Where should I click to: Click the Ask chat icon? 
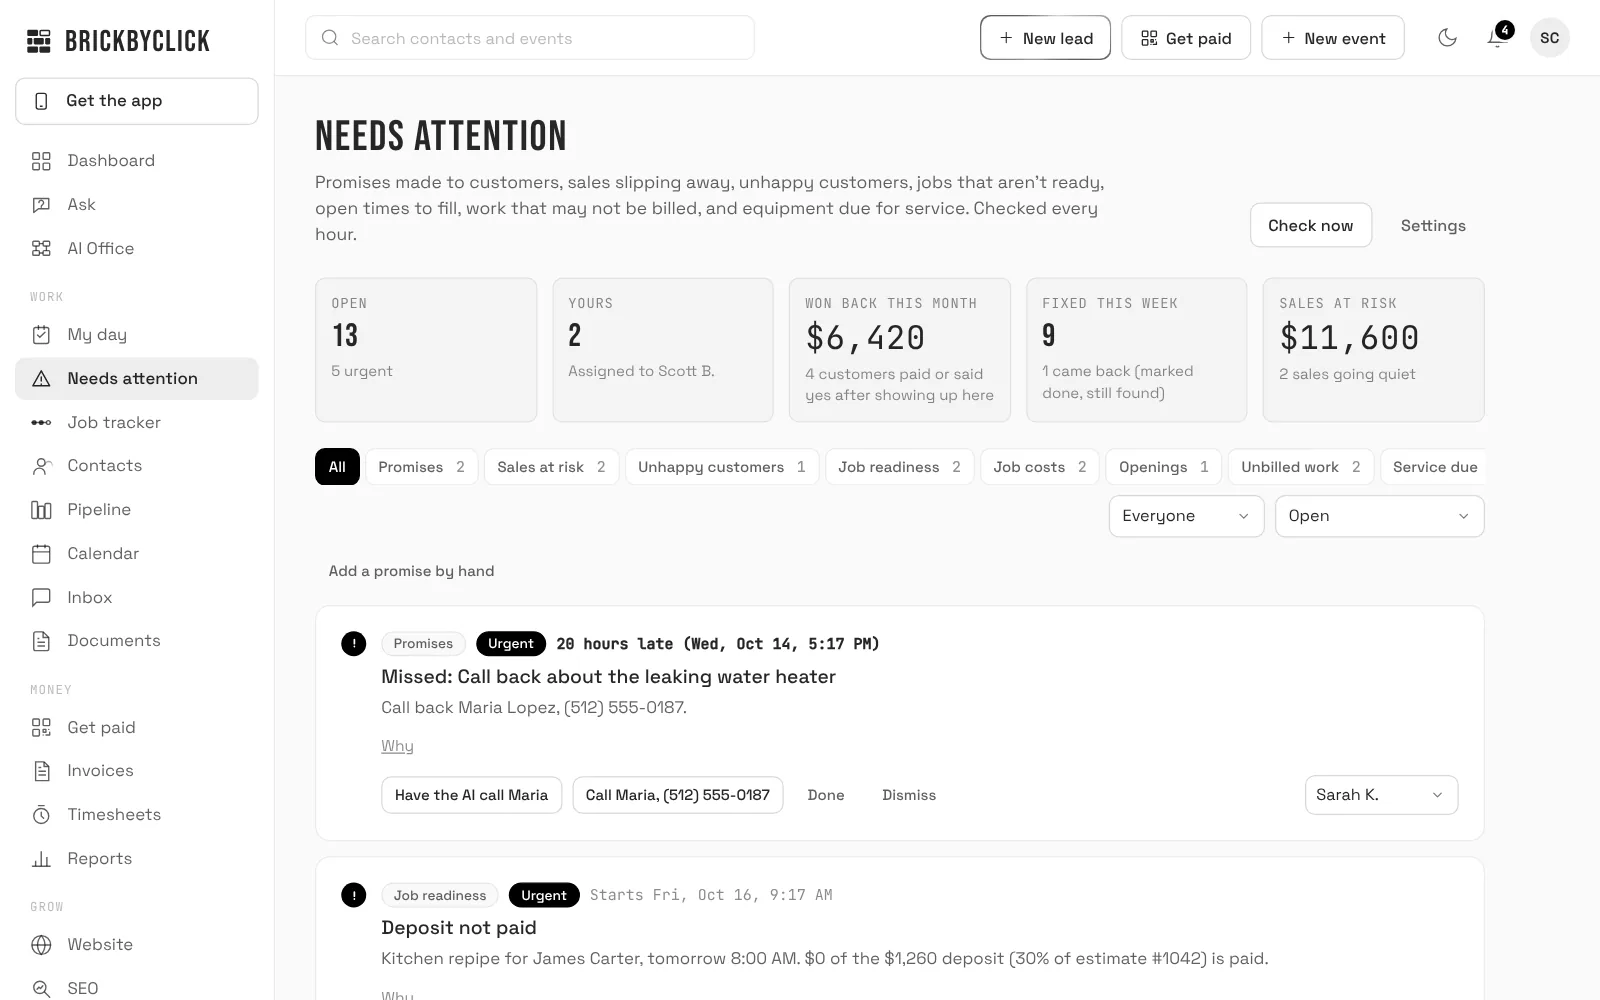click(x=41, y=205)
